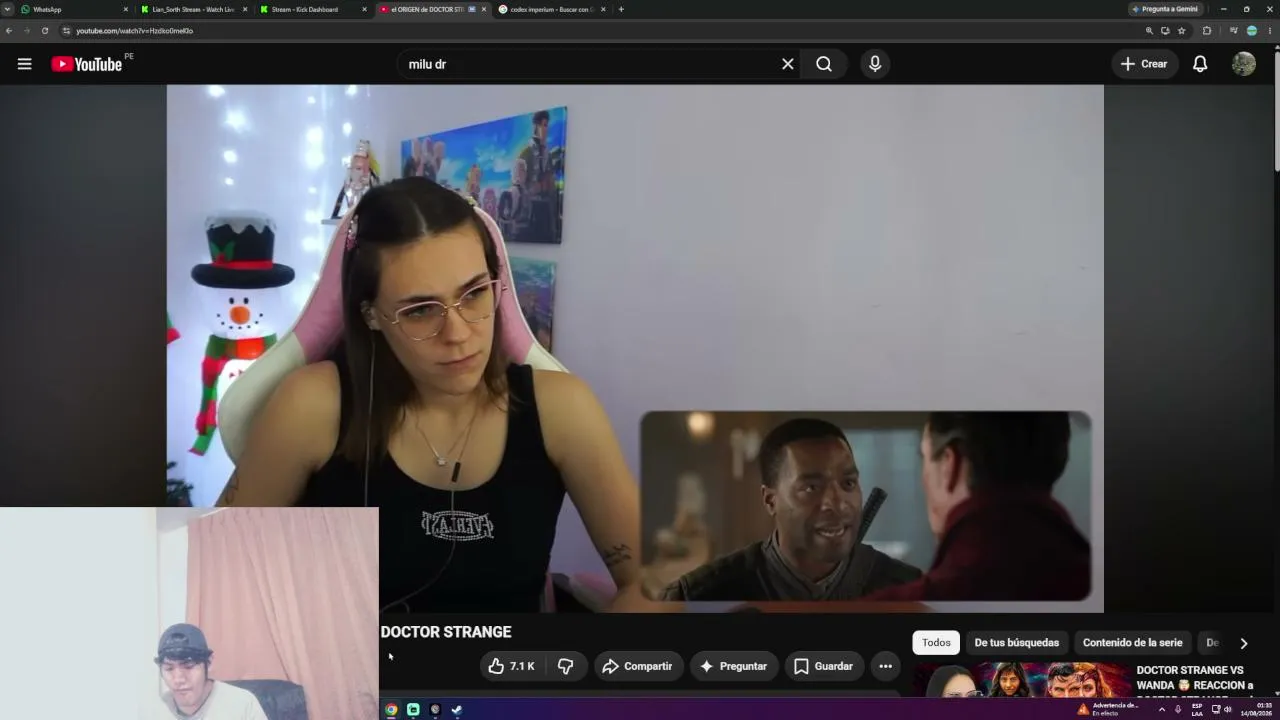
Task: Open the notifications bell
Action: click(x=1200, y=64)
